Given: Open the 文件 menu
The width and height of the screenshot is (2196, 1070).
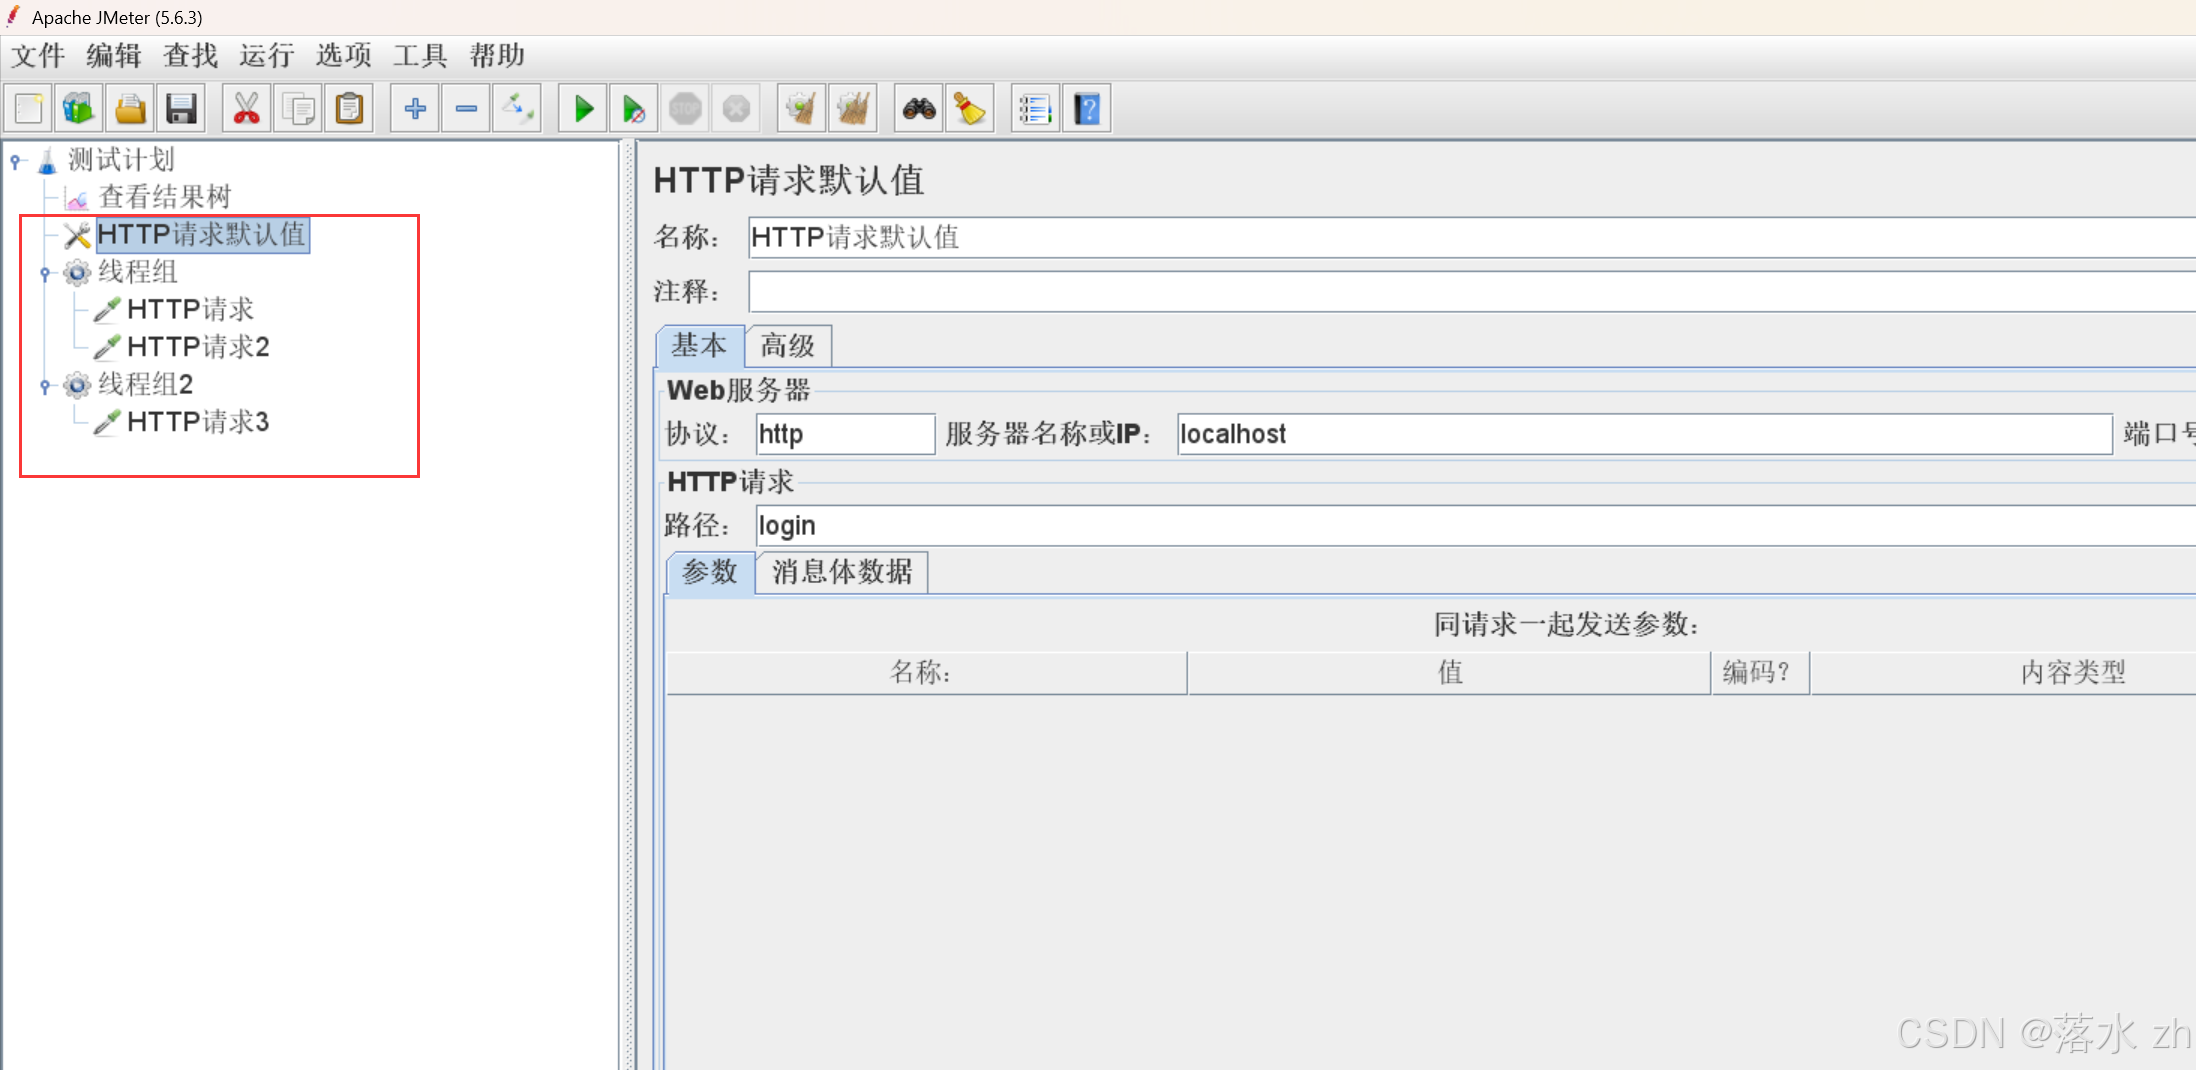Looking at the screenshot, I should [38, 55].
